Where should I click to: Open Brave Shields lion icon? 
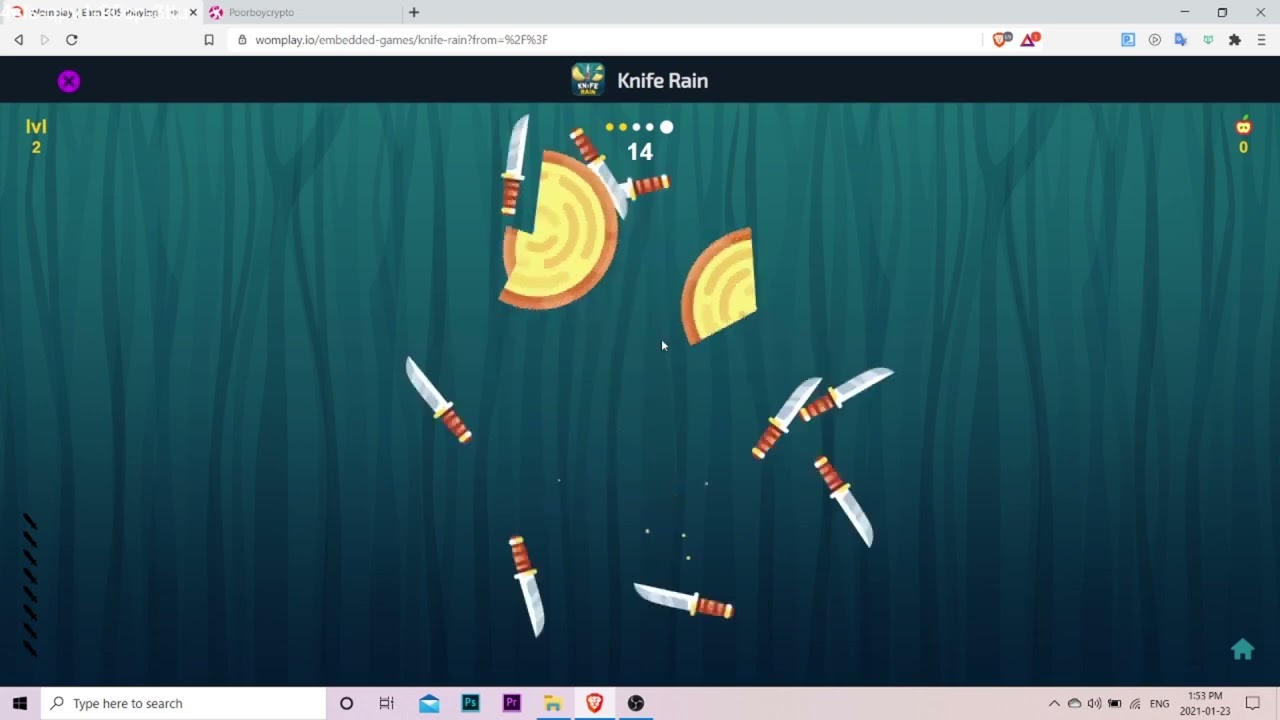pyautogui.click(x=1001, y=40)
